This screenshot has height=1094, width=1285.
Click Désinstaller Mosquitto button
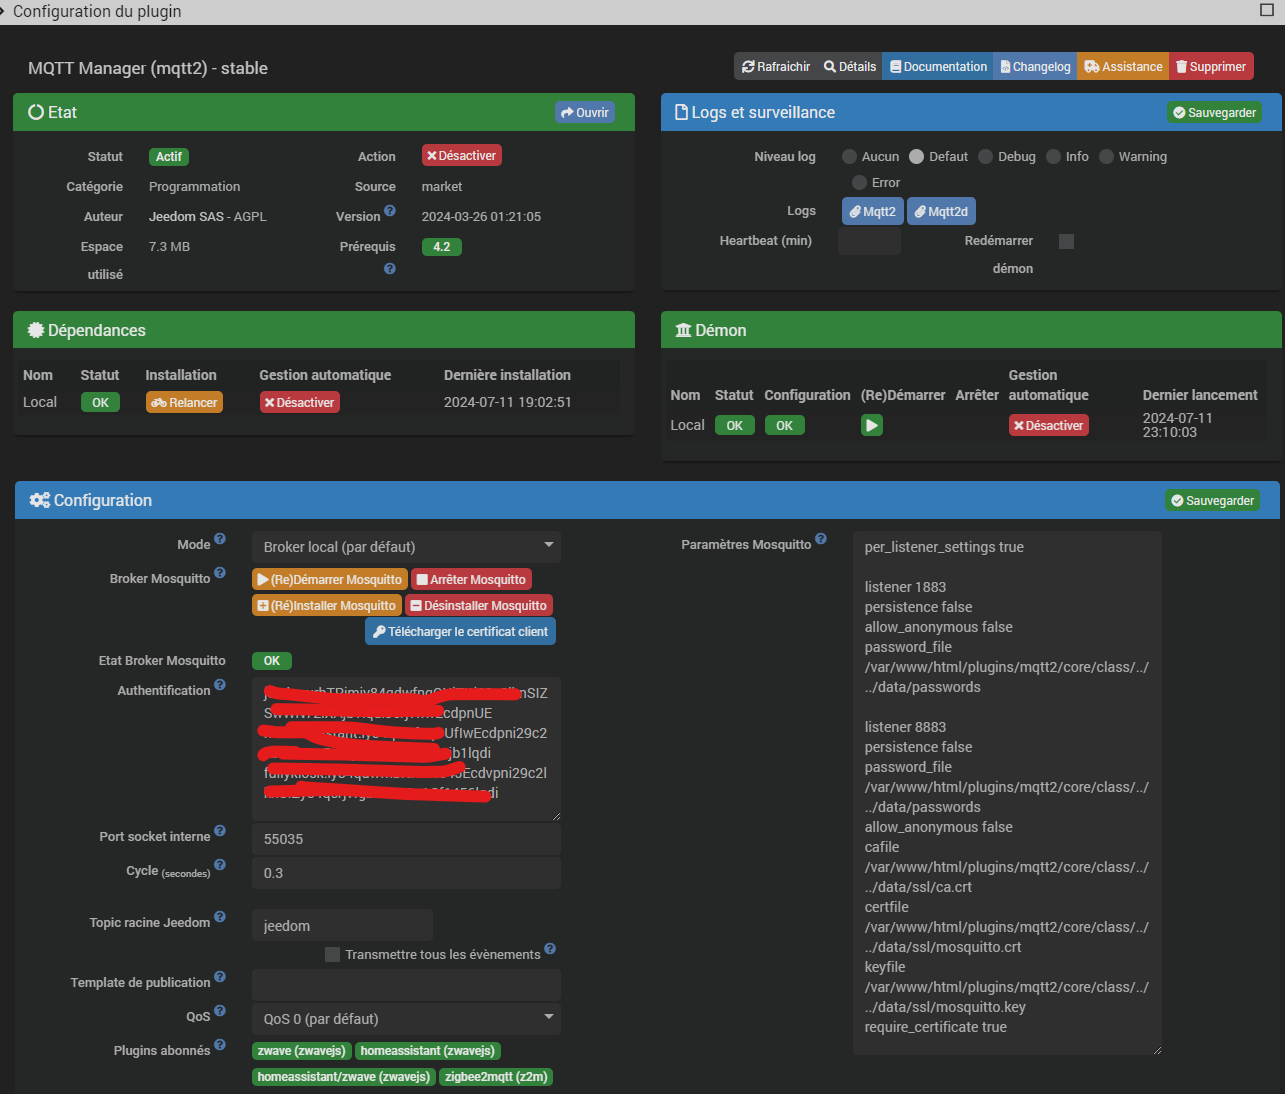(x=479, y=606)
